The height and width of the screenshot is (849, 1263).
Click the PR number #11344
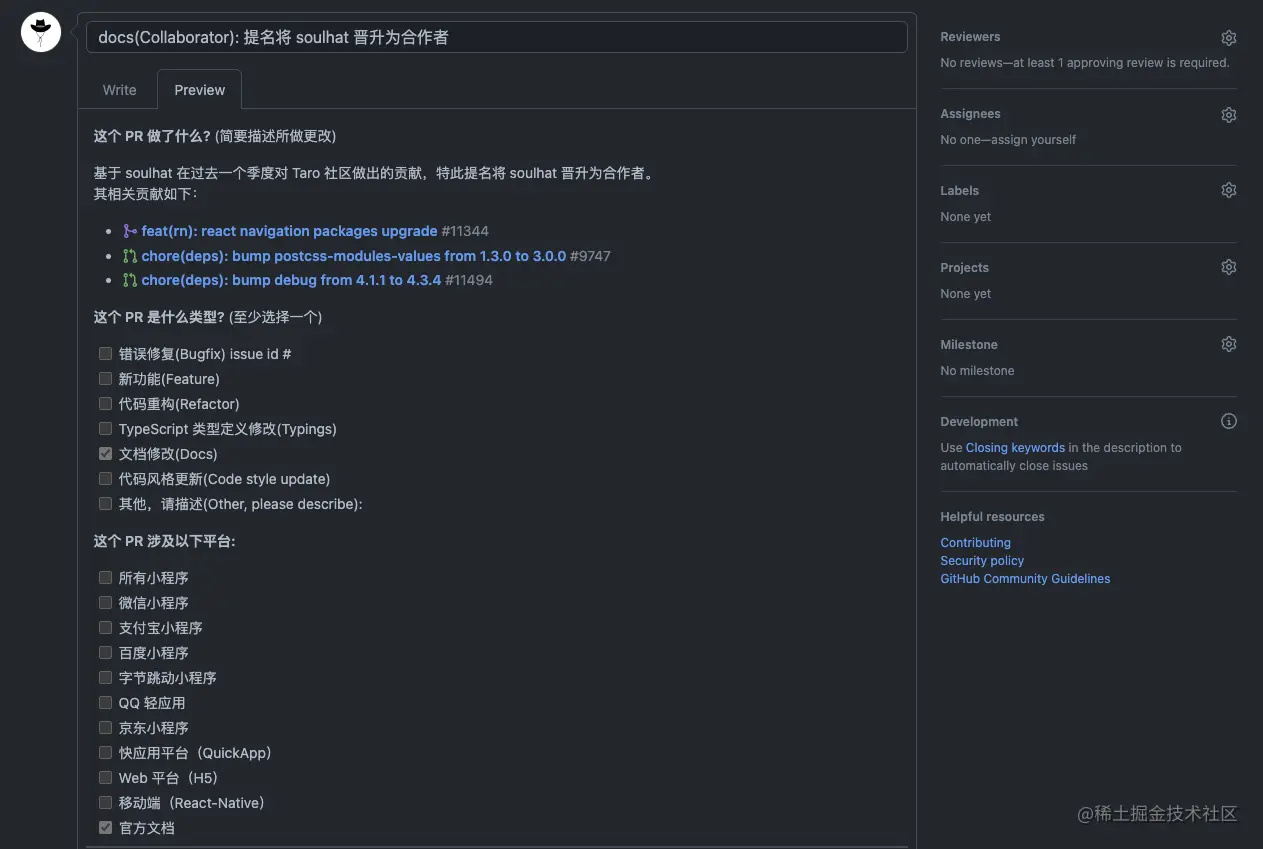[465, 231]
